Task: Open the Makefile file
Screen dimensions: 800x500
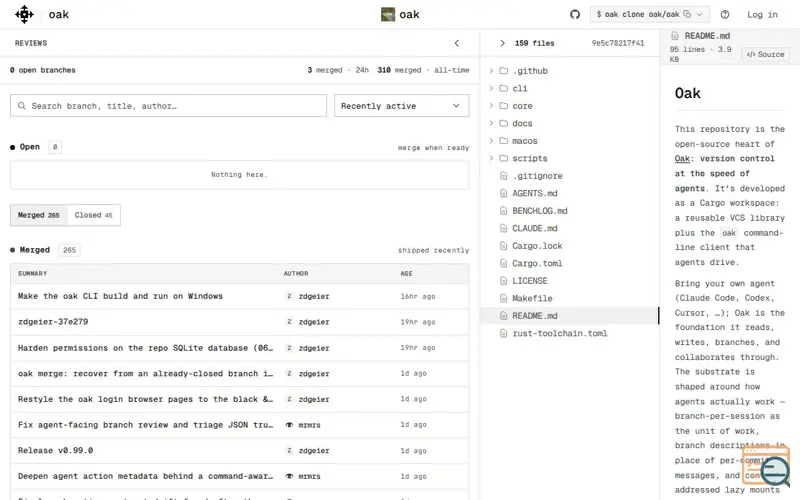Action: [569, 298]
